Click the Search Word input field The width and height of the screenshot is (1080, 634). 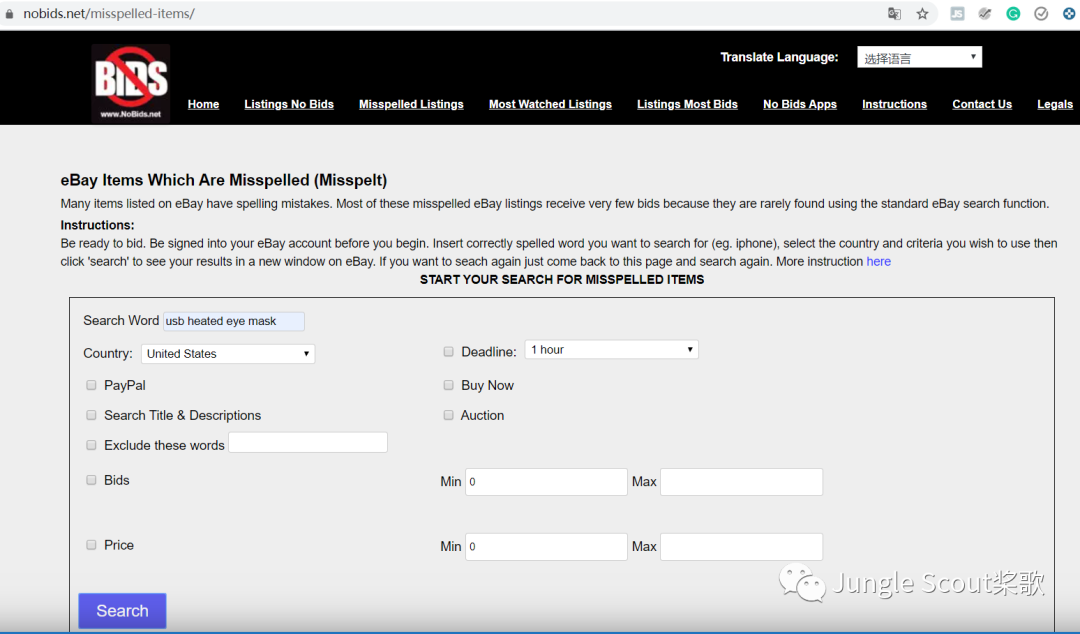click(x=233, y=321)
